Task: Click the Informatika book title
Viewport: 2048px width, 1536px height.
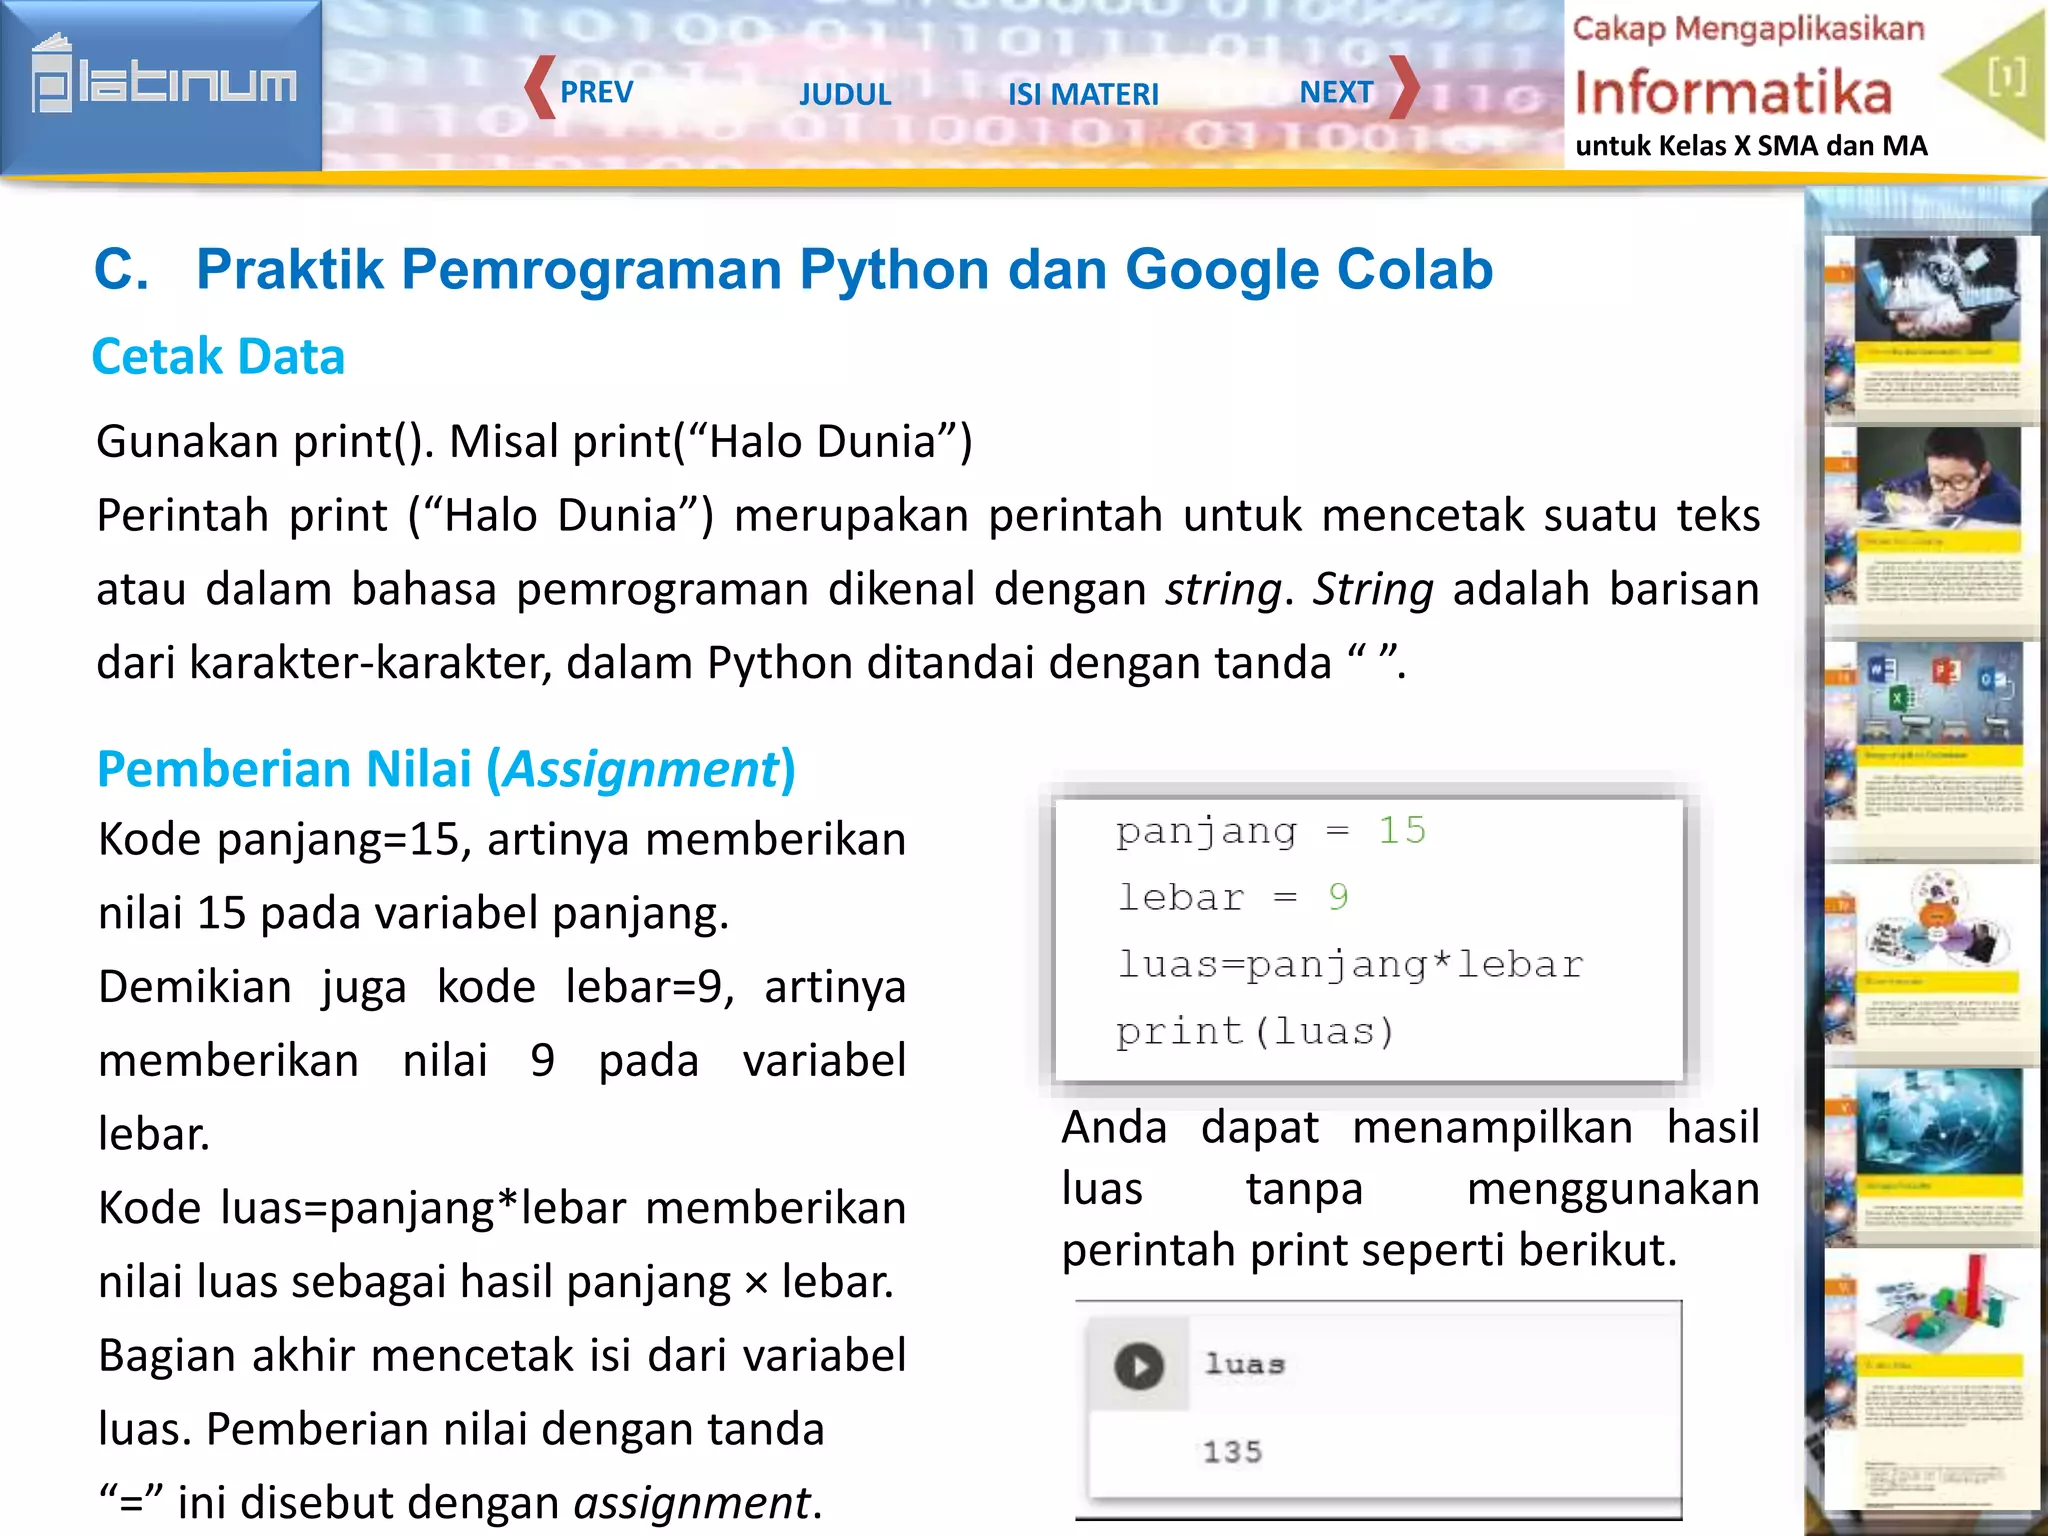Action: tap(1733, 92)
